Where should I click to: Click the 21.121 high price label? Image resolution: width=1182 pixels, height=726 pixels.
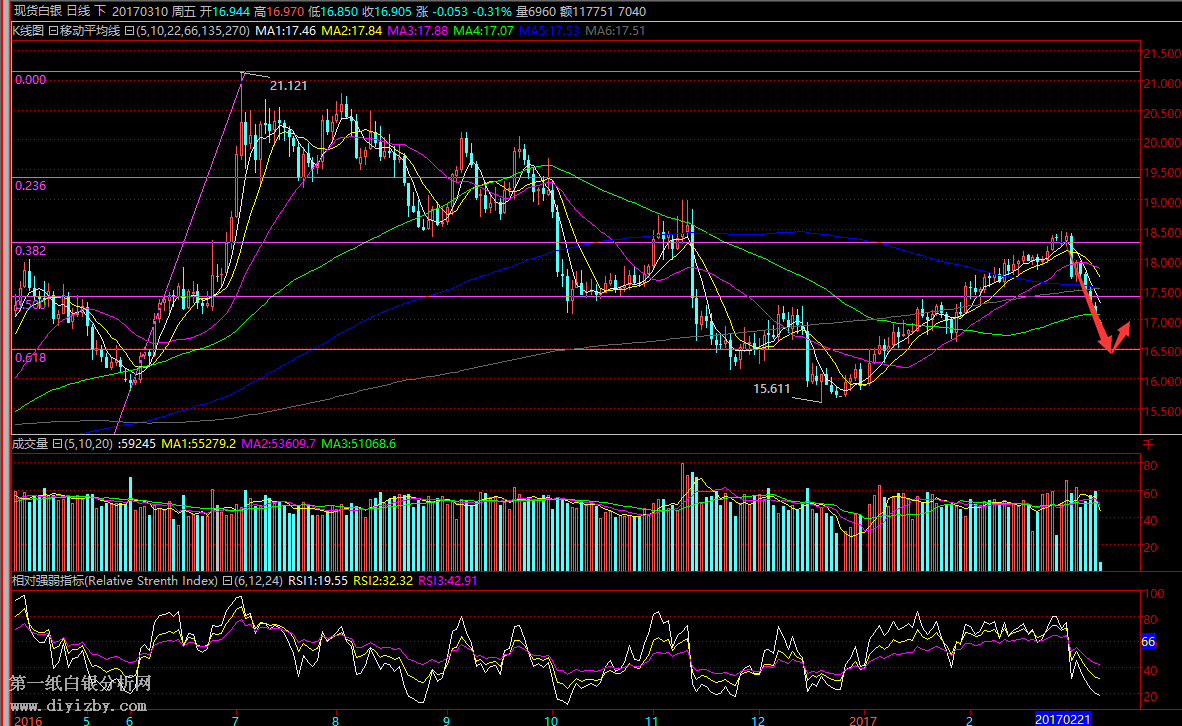[288, 86]
